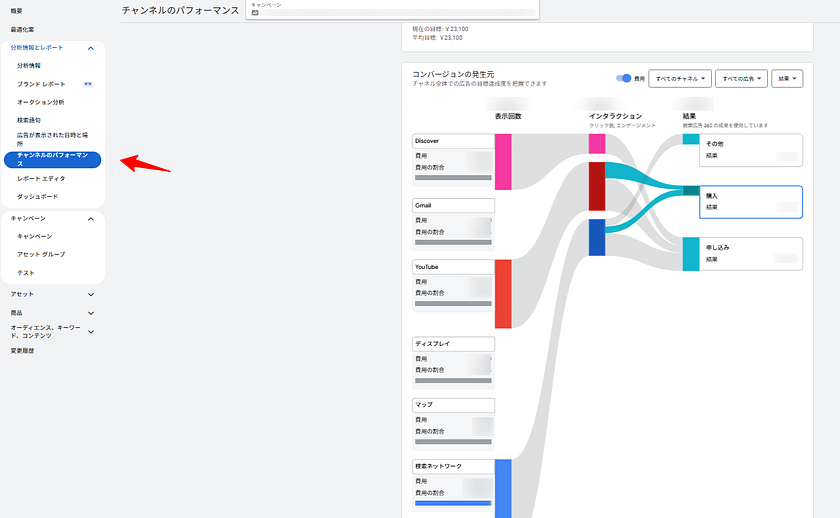Navigate to ダッシュボード
This screenshot has width=840, height=518.
[37, 196]
